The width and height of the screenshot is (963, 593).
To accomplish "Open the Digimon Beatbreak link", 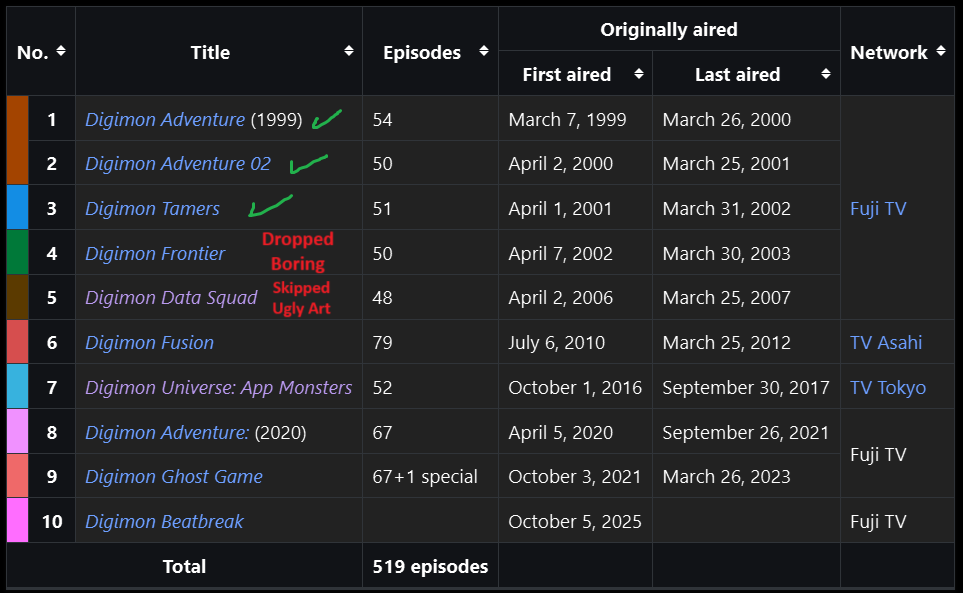I will pos(165,521).
